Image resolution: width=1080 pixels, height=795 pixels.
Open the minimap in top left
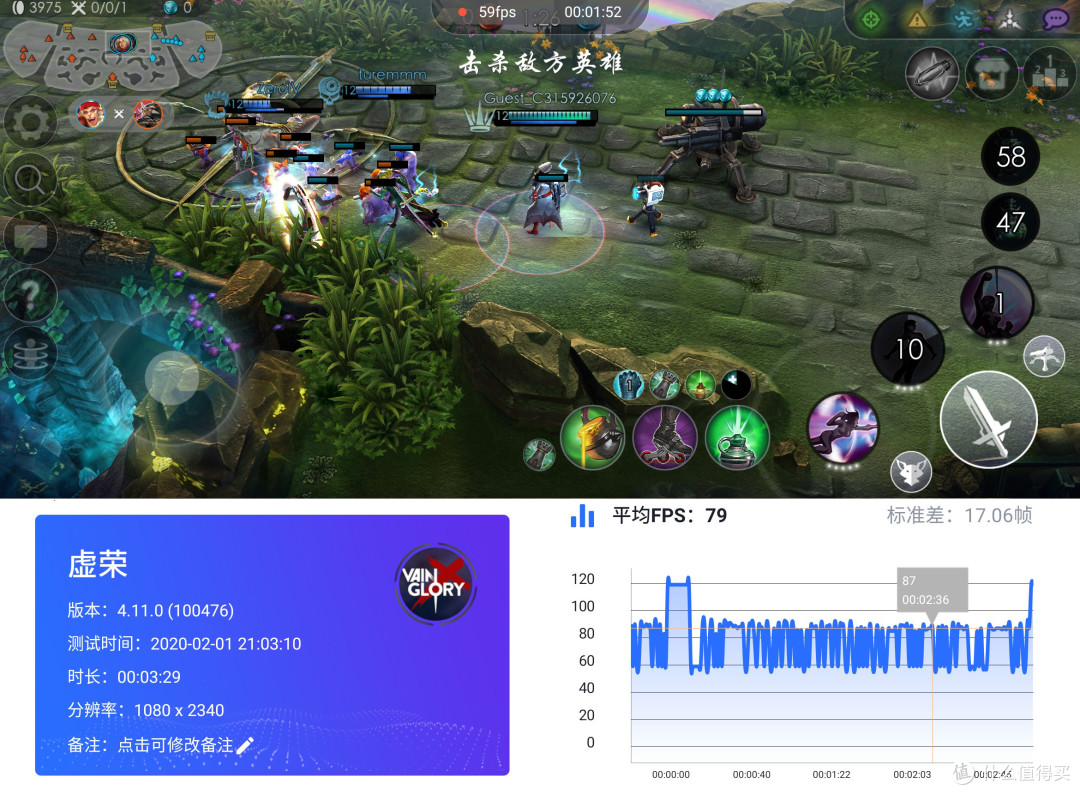112,55
